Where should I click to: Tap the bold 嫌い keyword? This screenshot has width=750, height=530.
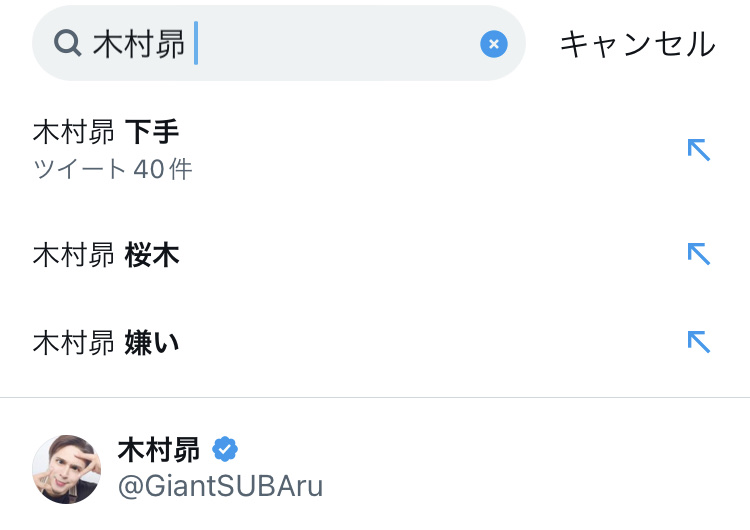tap(152, 343)
